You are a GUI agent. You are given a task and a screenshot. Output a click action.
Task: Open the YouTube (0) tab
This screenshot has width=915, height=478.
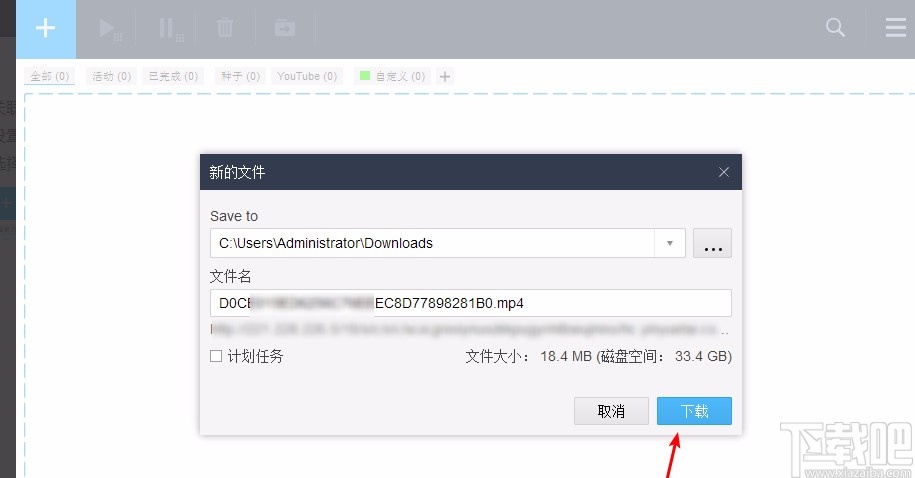(x=307, y=76)
